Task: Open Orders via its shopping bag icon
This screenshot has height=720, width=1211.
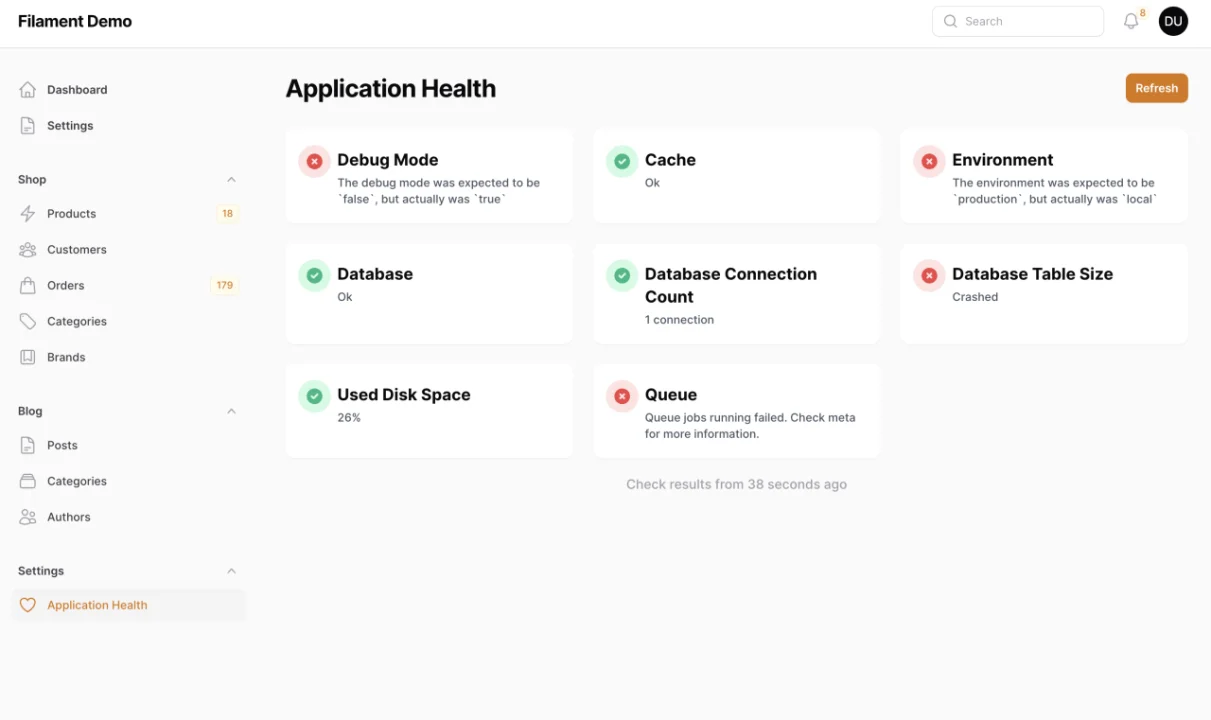Action: point(28,285)
